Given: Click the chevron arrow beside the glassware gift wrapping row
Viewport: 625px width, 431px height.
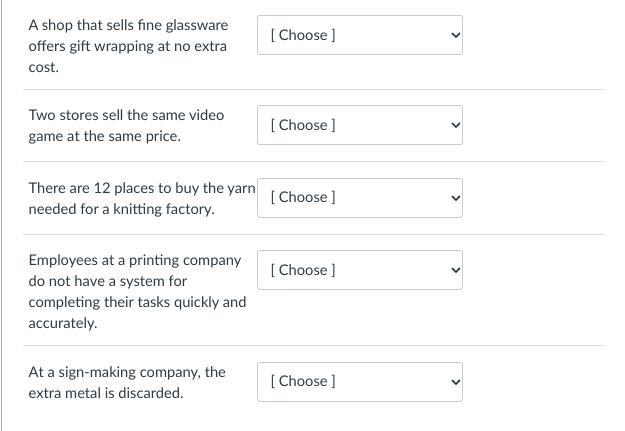Looking at the screenshot, I should click(x=455, y=35).
